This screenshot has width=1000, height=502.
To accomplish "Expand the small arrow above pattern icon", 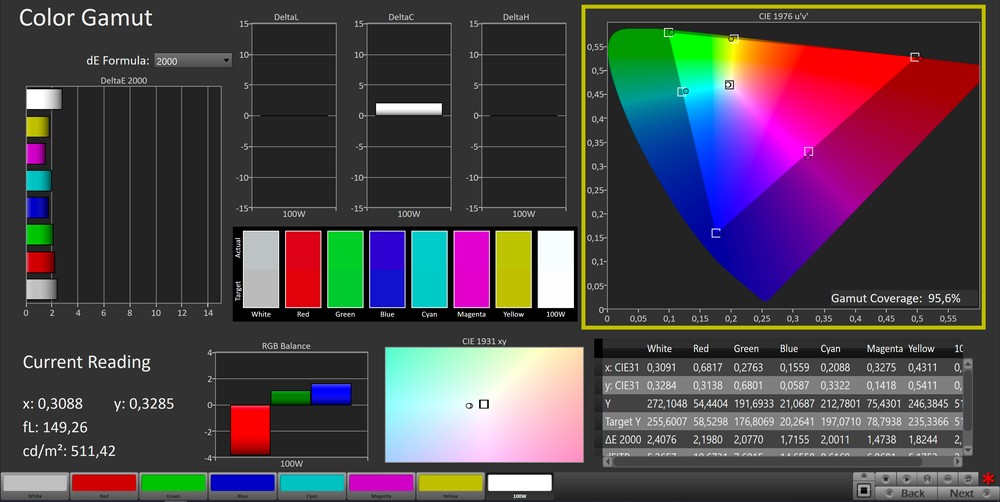I will 864,476.
